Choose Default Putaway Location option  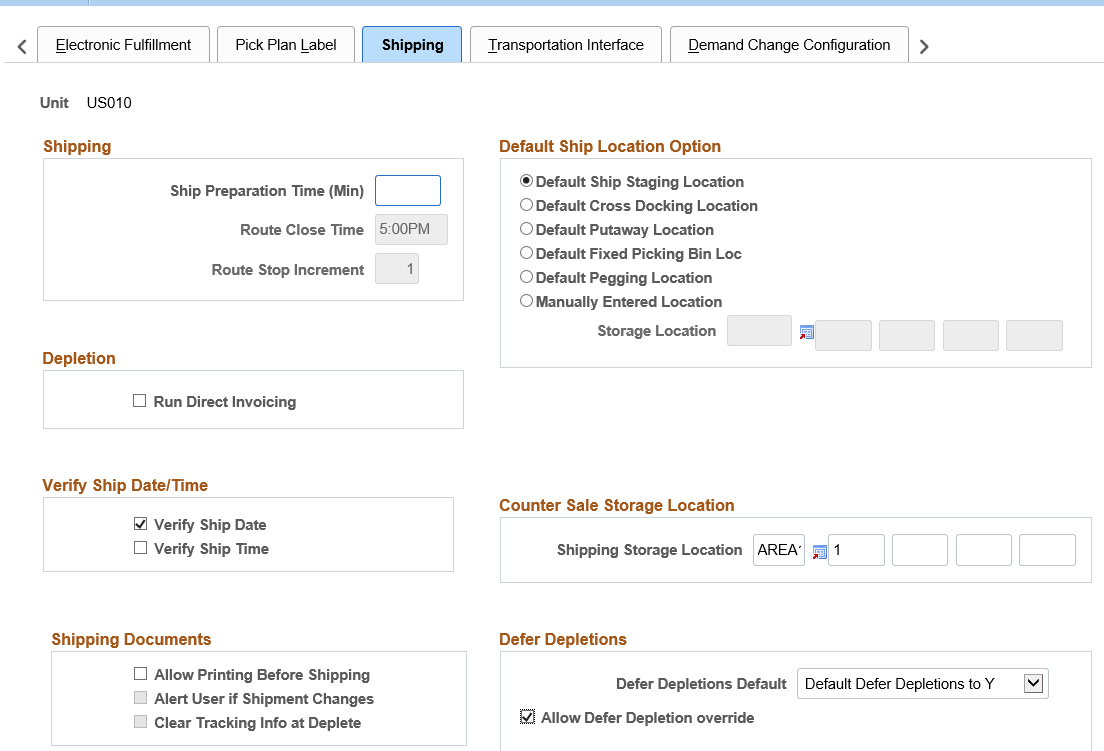coord(527,229)
